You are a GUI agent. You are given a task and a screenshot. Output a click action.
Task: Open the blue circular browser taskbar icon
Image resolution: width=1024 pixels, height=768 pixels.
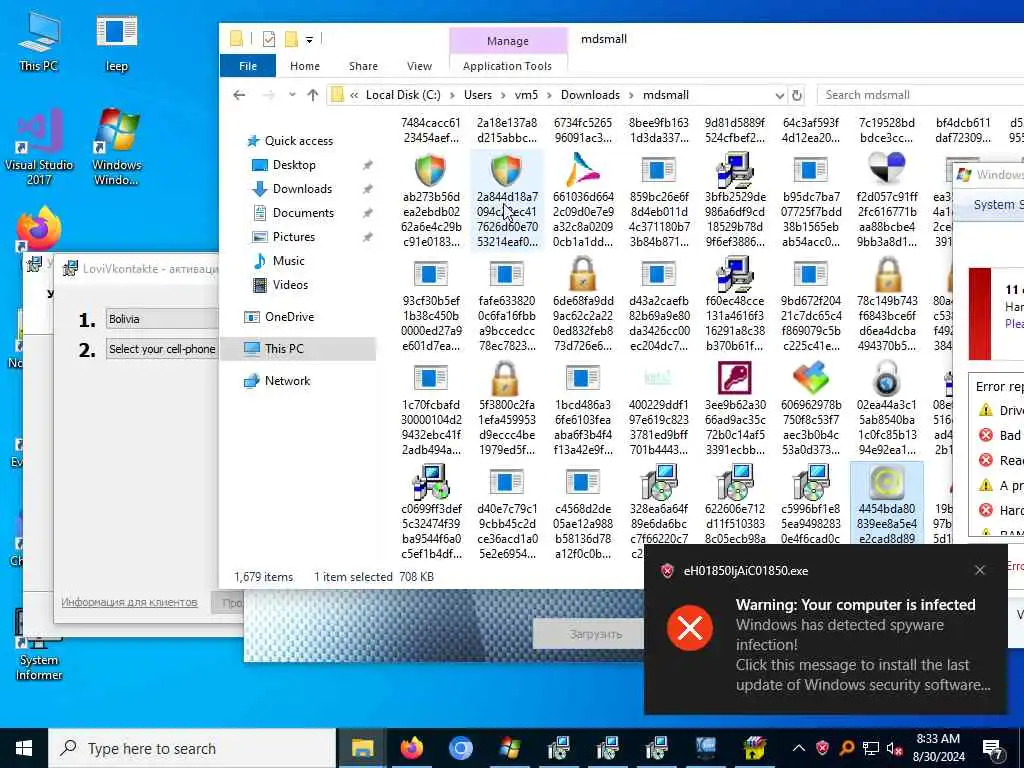tap(460, 748)
